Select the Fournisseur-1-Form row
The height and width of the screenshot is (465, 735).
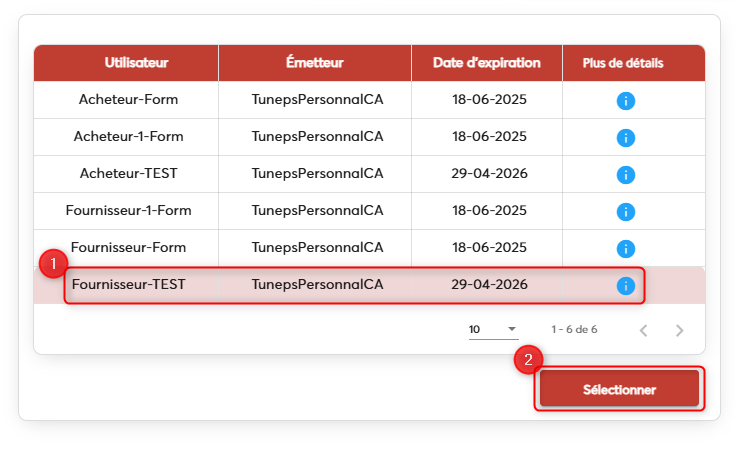pyautogui.click(x=129, y=211)
